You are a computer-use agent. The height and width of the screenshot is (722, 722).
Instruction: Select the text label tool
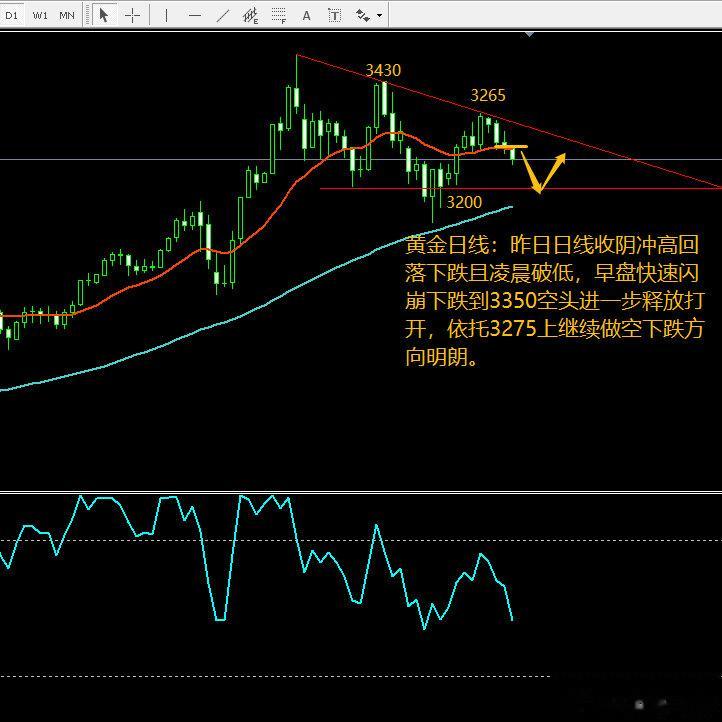(x=334, y=16)
